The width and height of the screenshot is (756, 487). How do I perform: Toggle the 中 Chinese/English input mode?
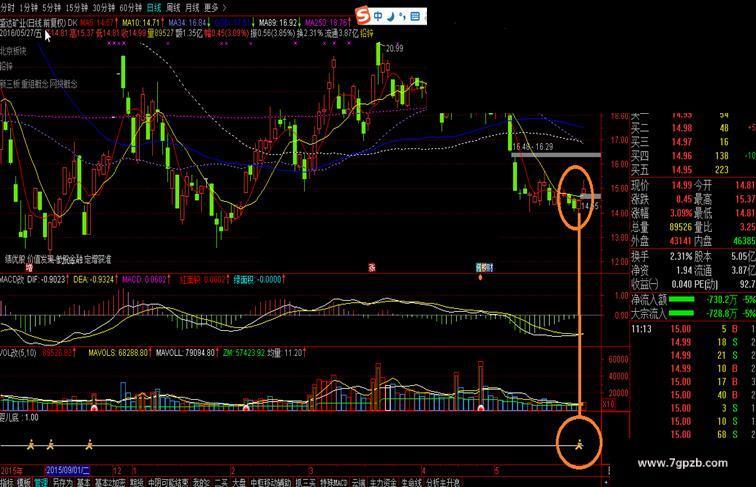[378, 16]
